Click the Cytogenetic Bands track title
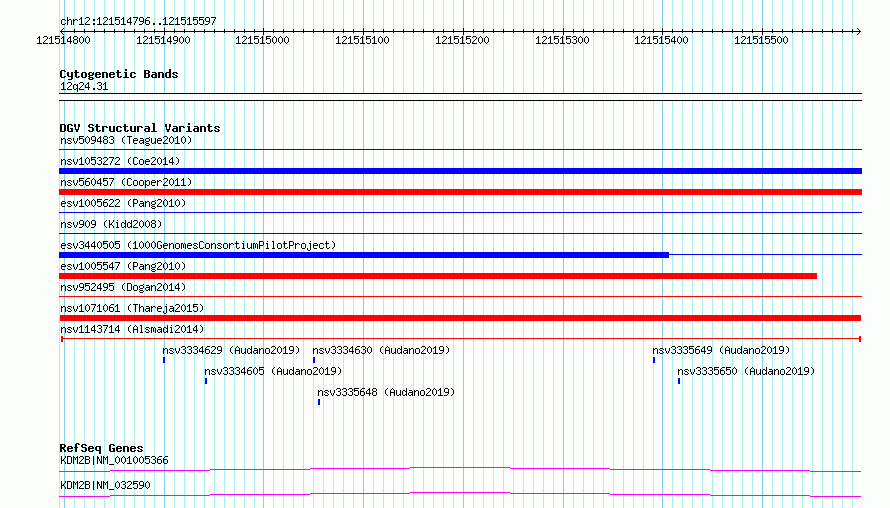 click(119, 74)
